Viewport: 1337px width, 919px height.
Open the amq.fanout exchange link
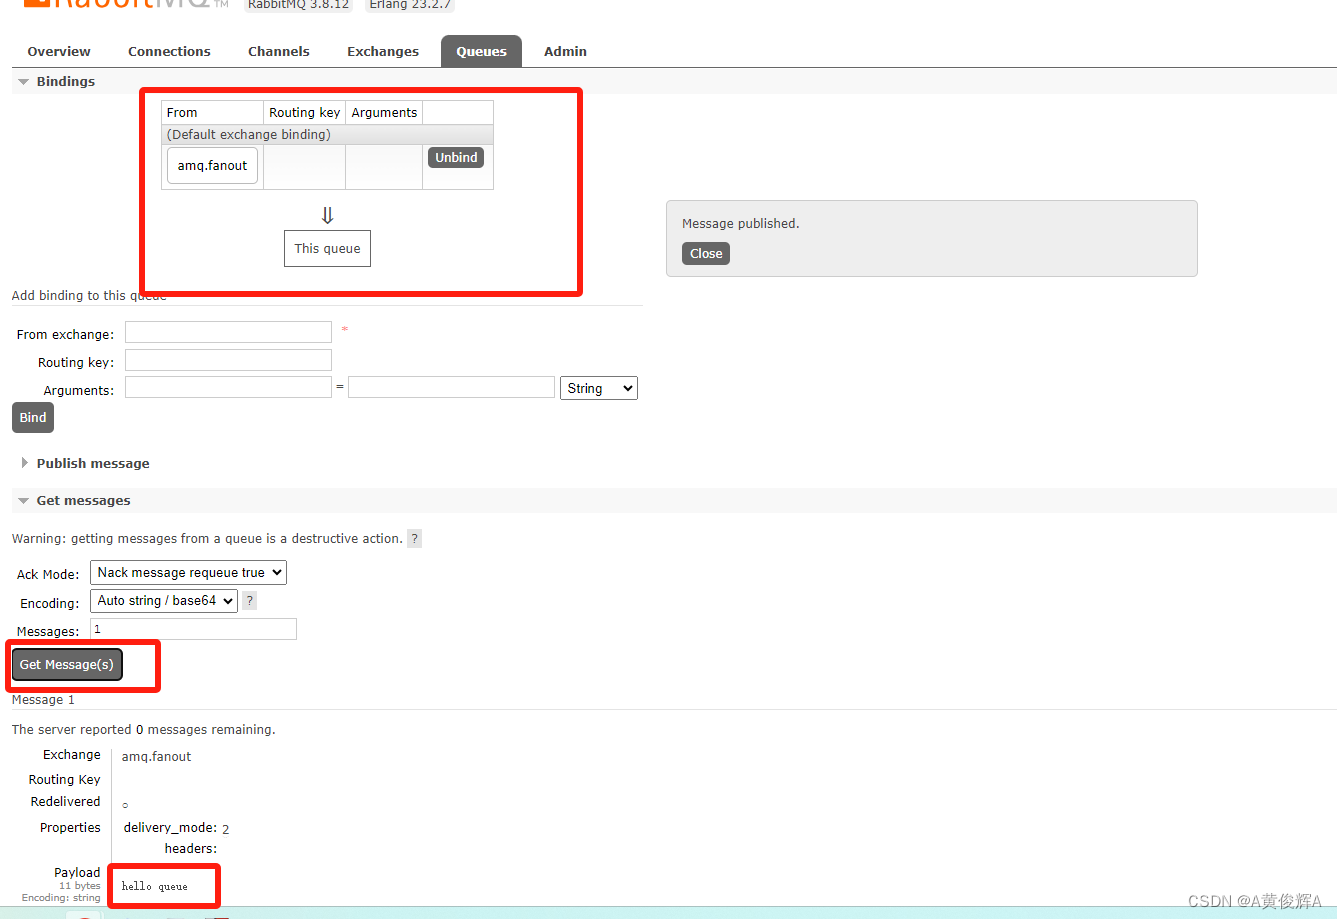[x=212, y=166]
